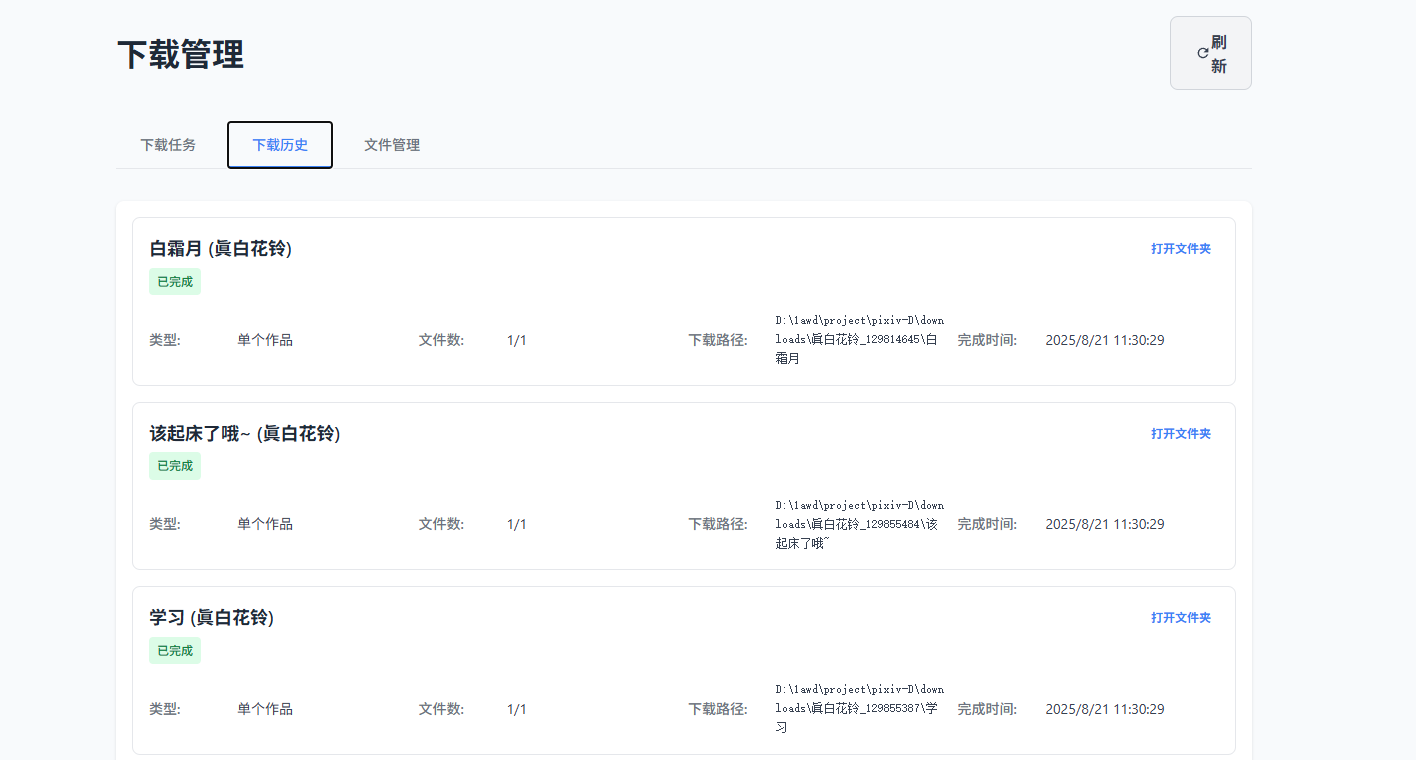
Task: Click the download path ending in 白霜月
Action: 859,340
